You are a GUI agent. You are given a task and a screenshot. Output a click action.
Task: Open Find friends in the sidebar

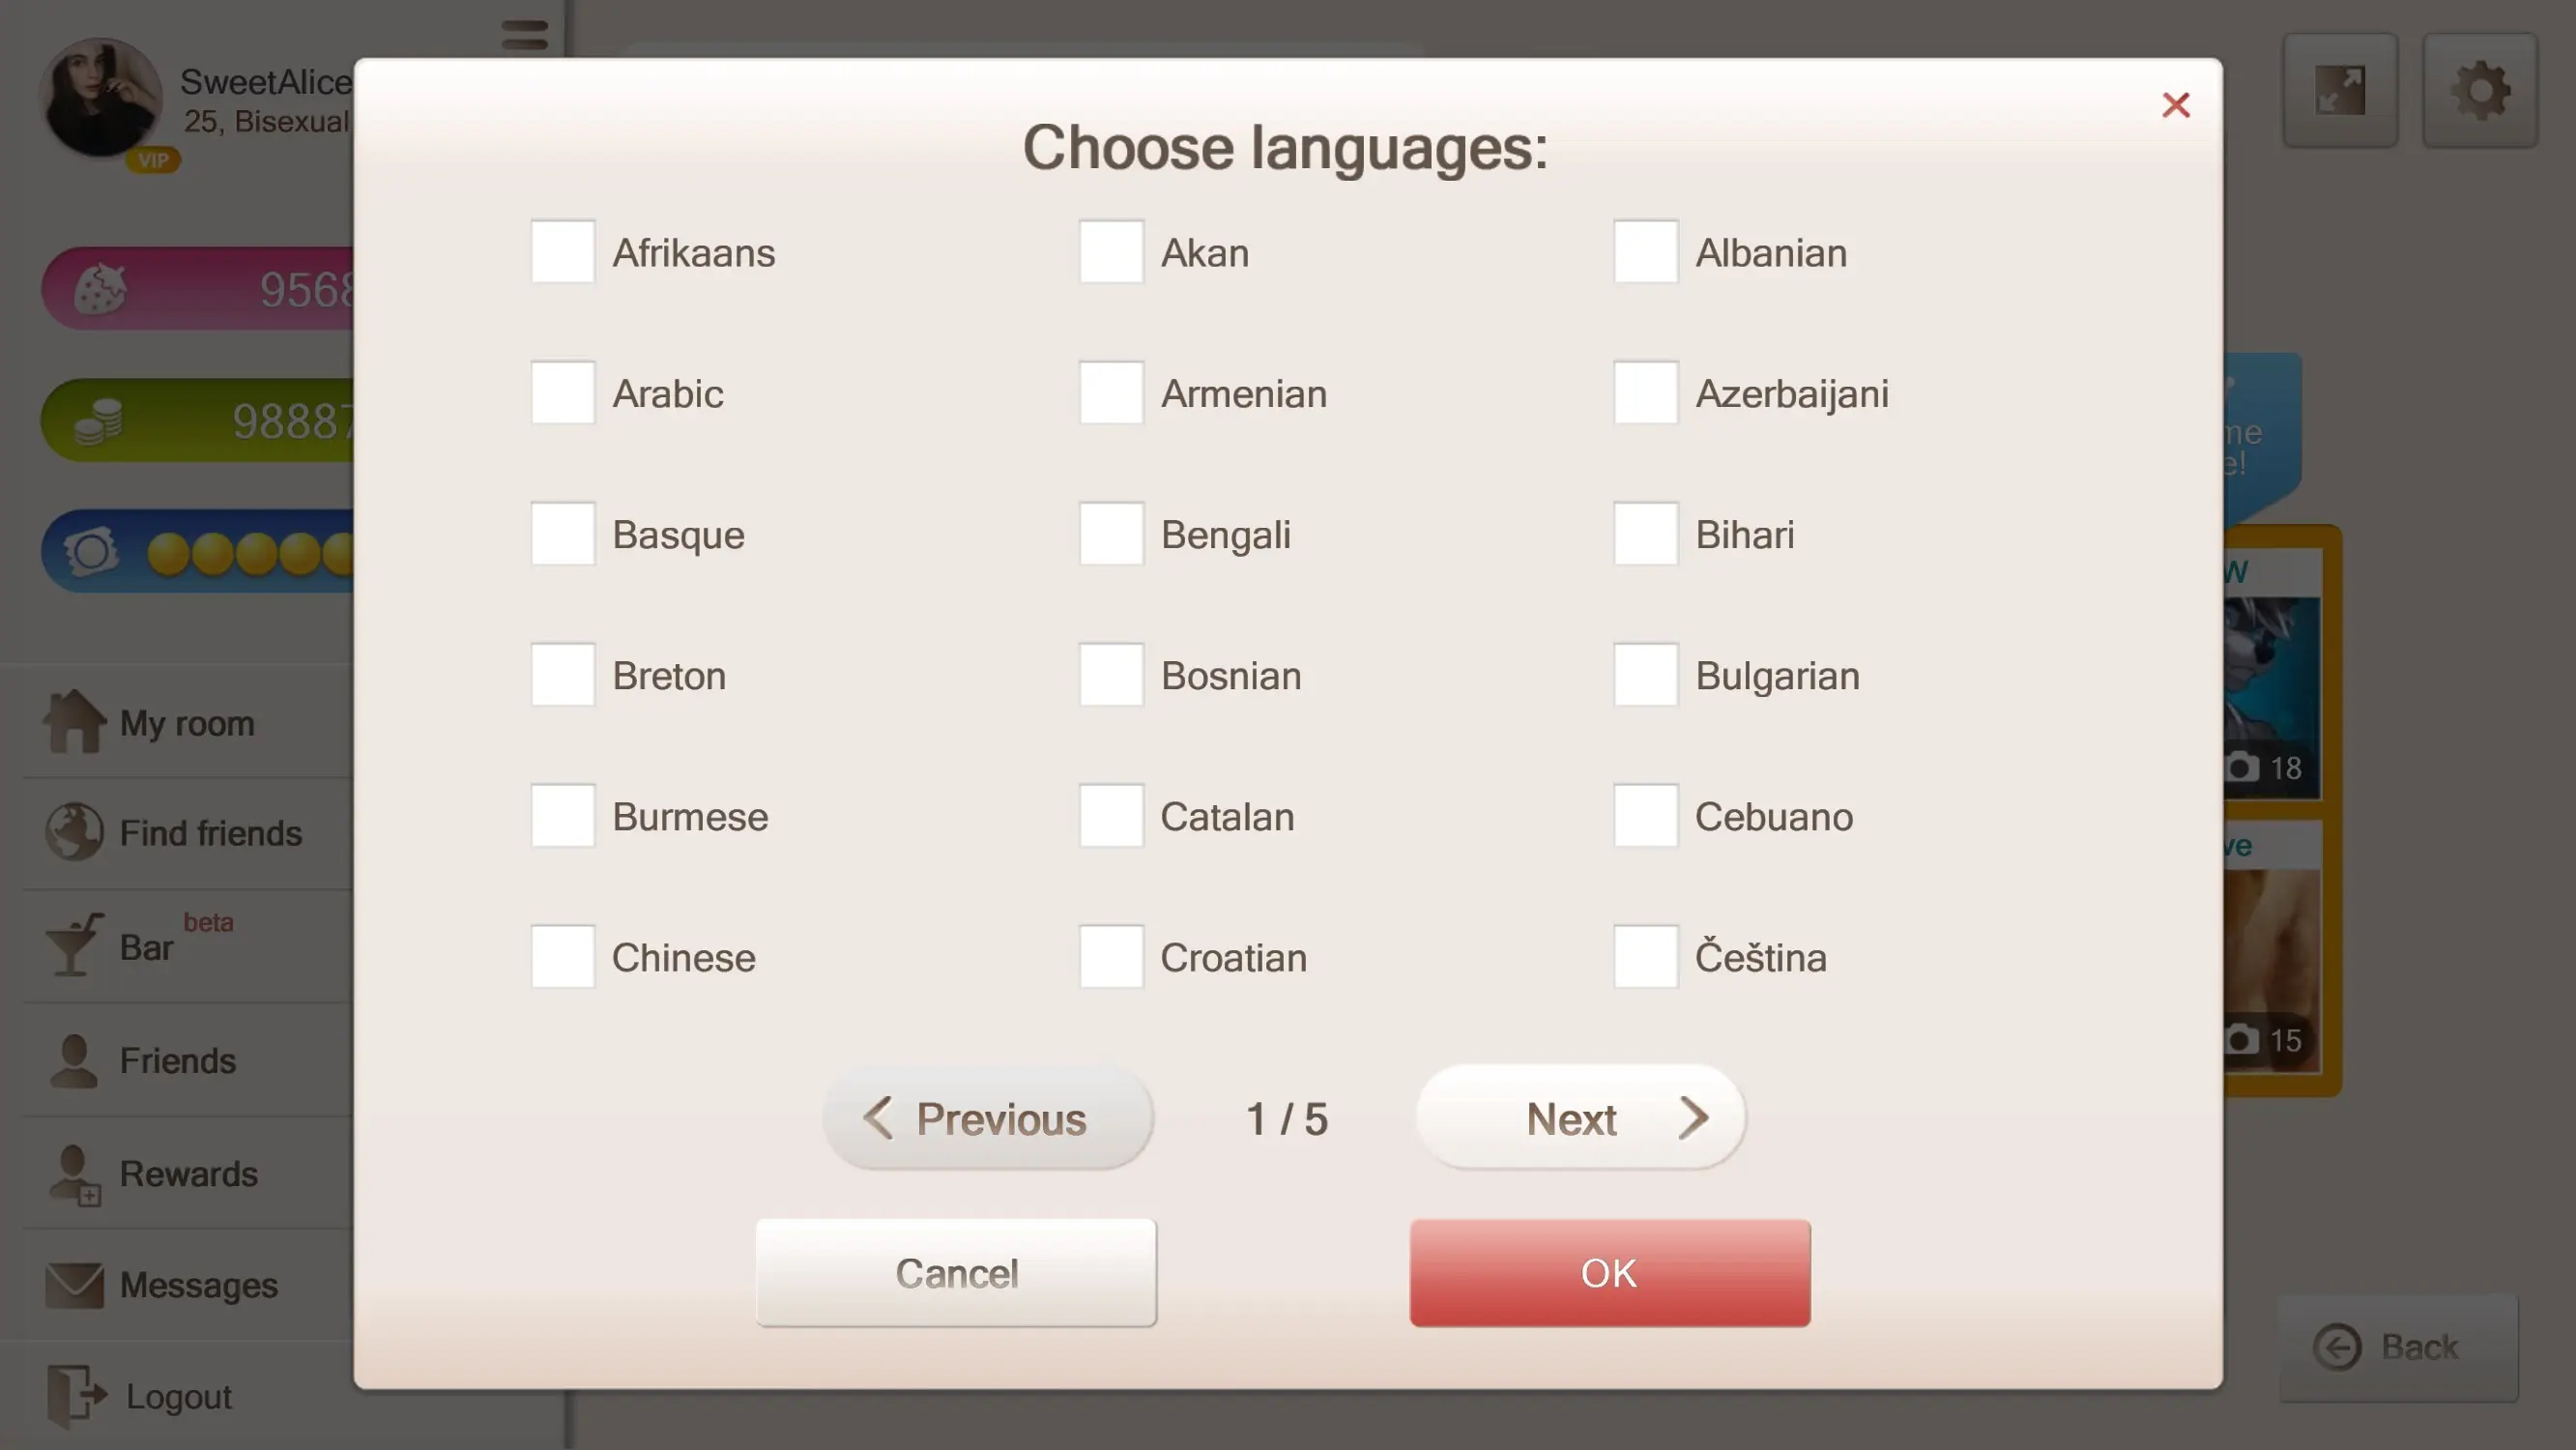click(x=210, y=832)
